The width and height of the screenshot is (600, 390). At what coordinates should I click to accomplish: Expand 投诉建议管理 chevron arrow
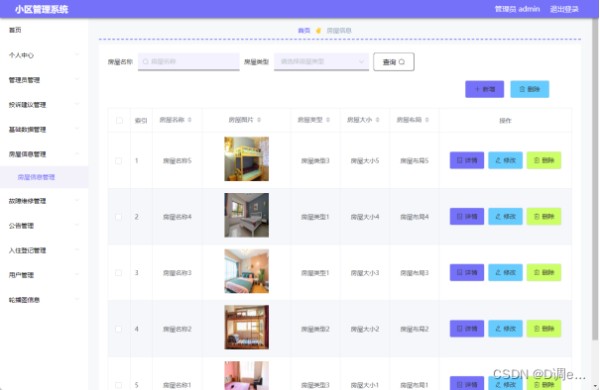click(77, 104)
